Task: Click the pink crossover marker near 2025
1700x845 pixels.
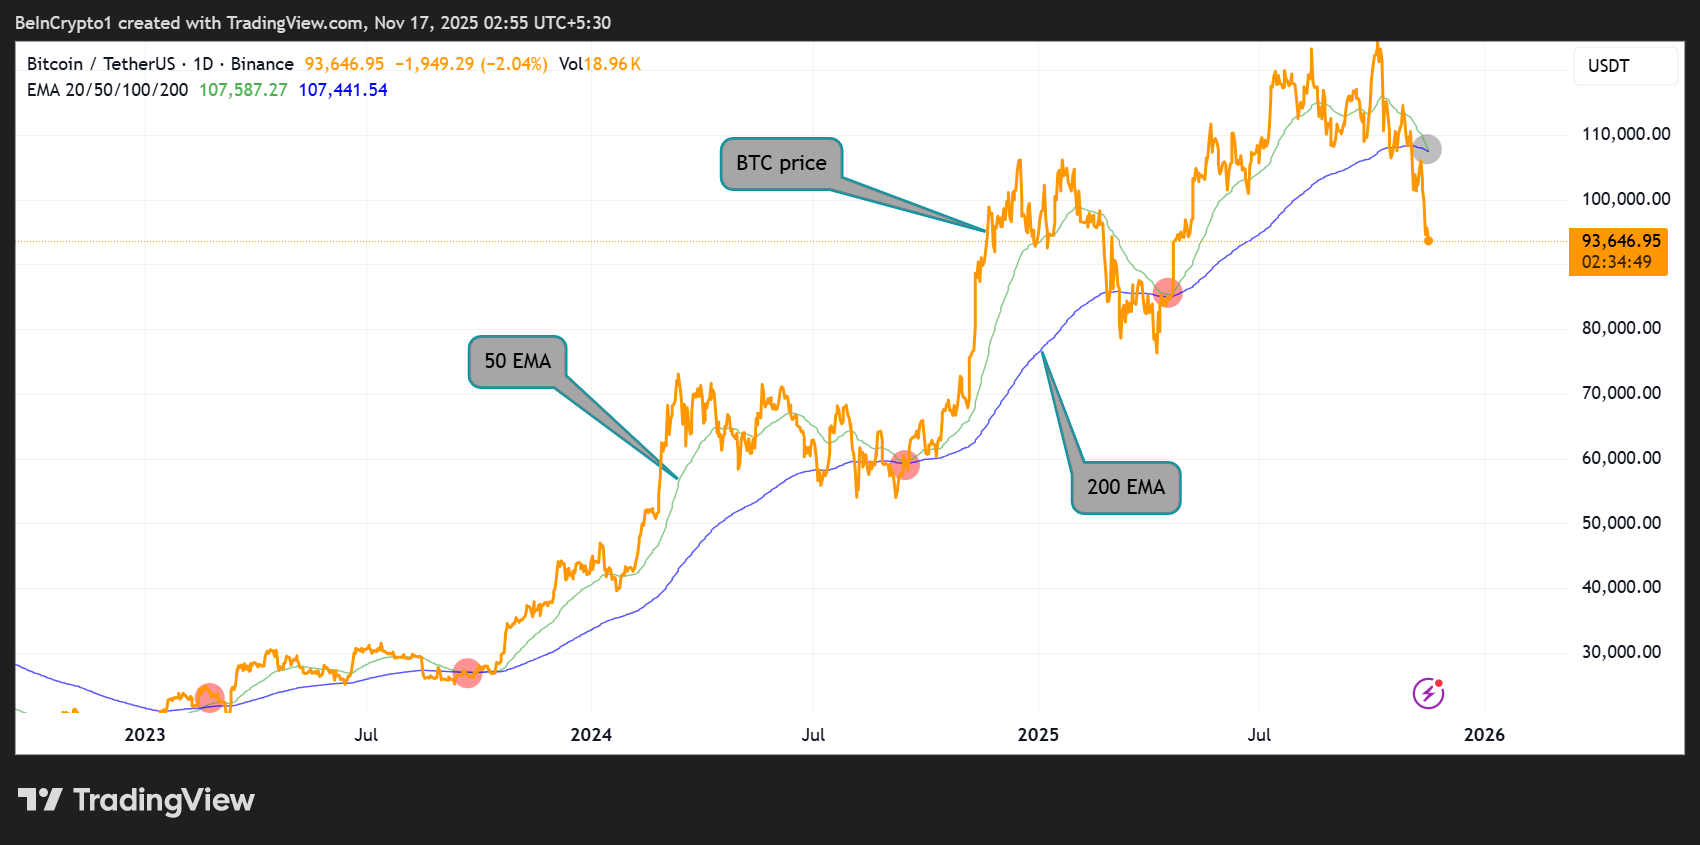Action: coord(1167,293)
